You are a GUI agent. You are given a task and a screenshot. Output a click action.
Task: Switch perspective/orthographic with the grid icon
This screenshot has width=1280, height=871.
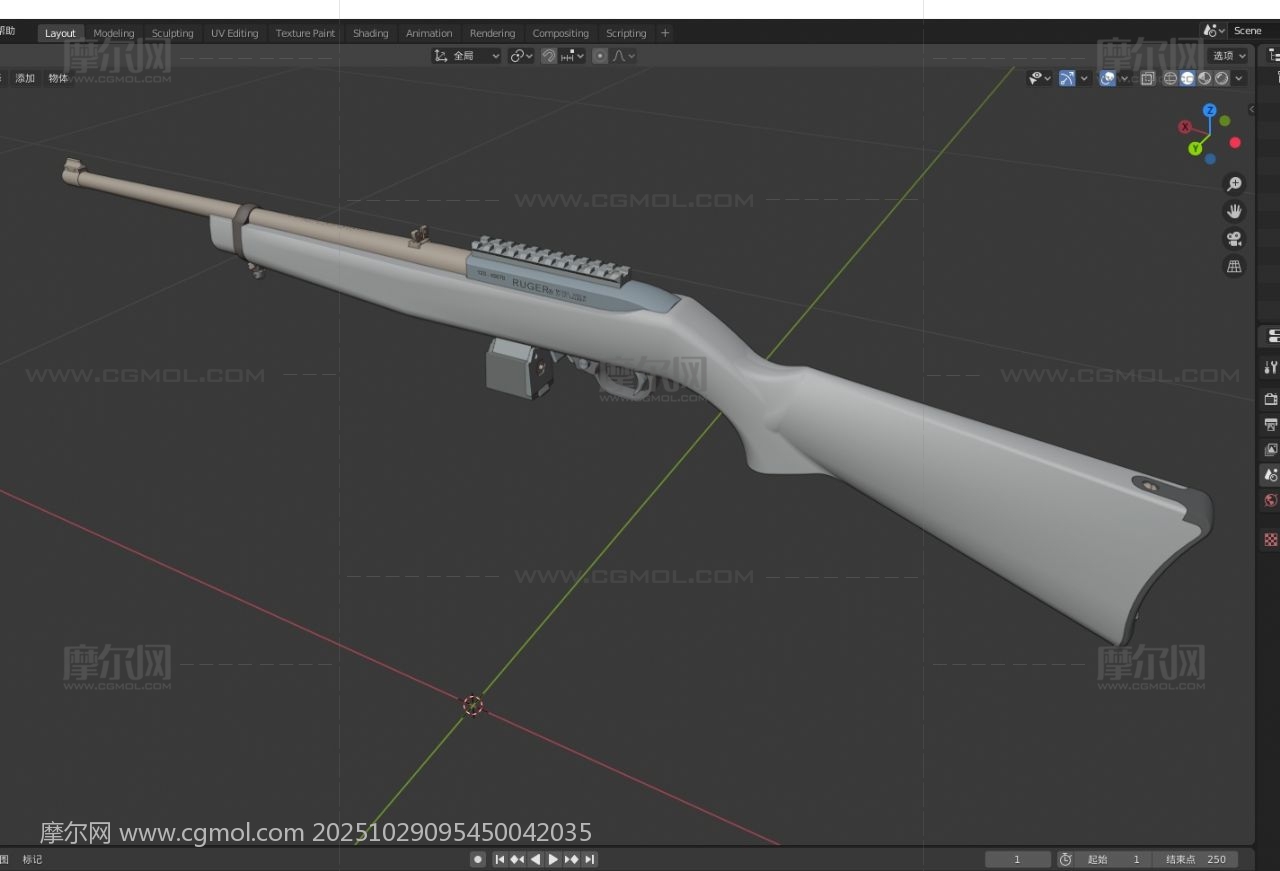[1234, 266]
